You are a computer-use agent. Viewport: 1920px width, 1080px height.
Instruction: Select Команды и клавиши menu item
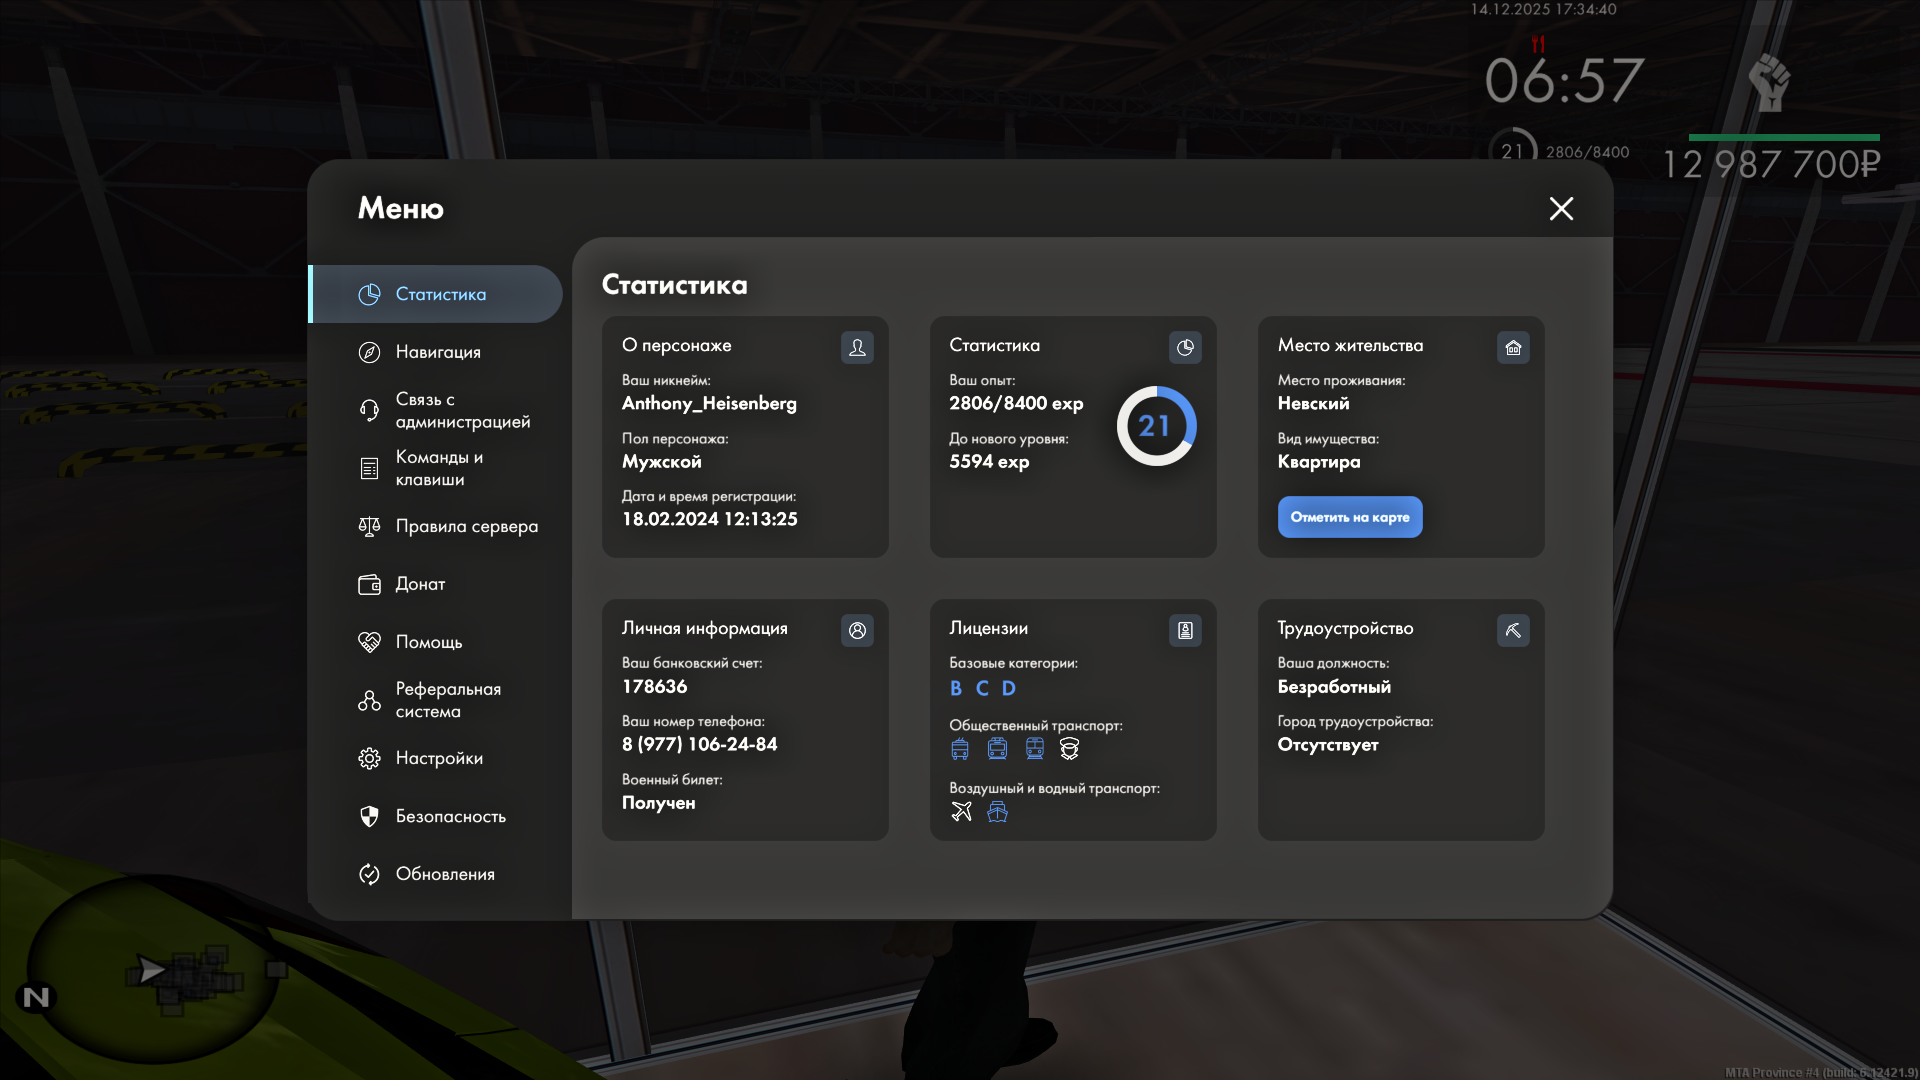[x=438, y=468]
